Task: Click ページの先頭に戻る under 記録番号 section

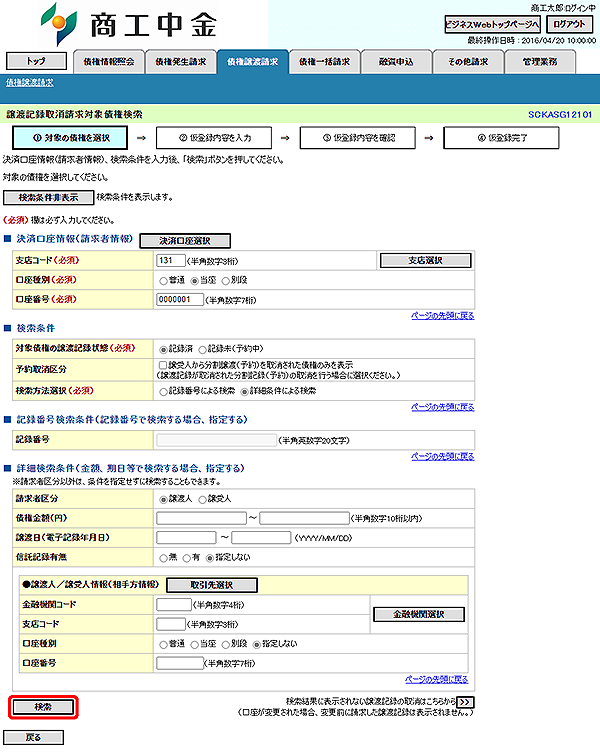Action: click(443, 456)
